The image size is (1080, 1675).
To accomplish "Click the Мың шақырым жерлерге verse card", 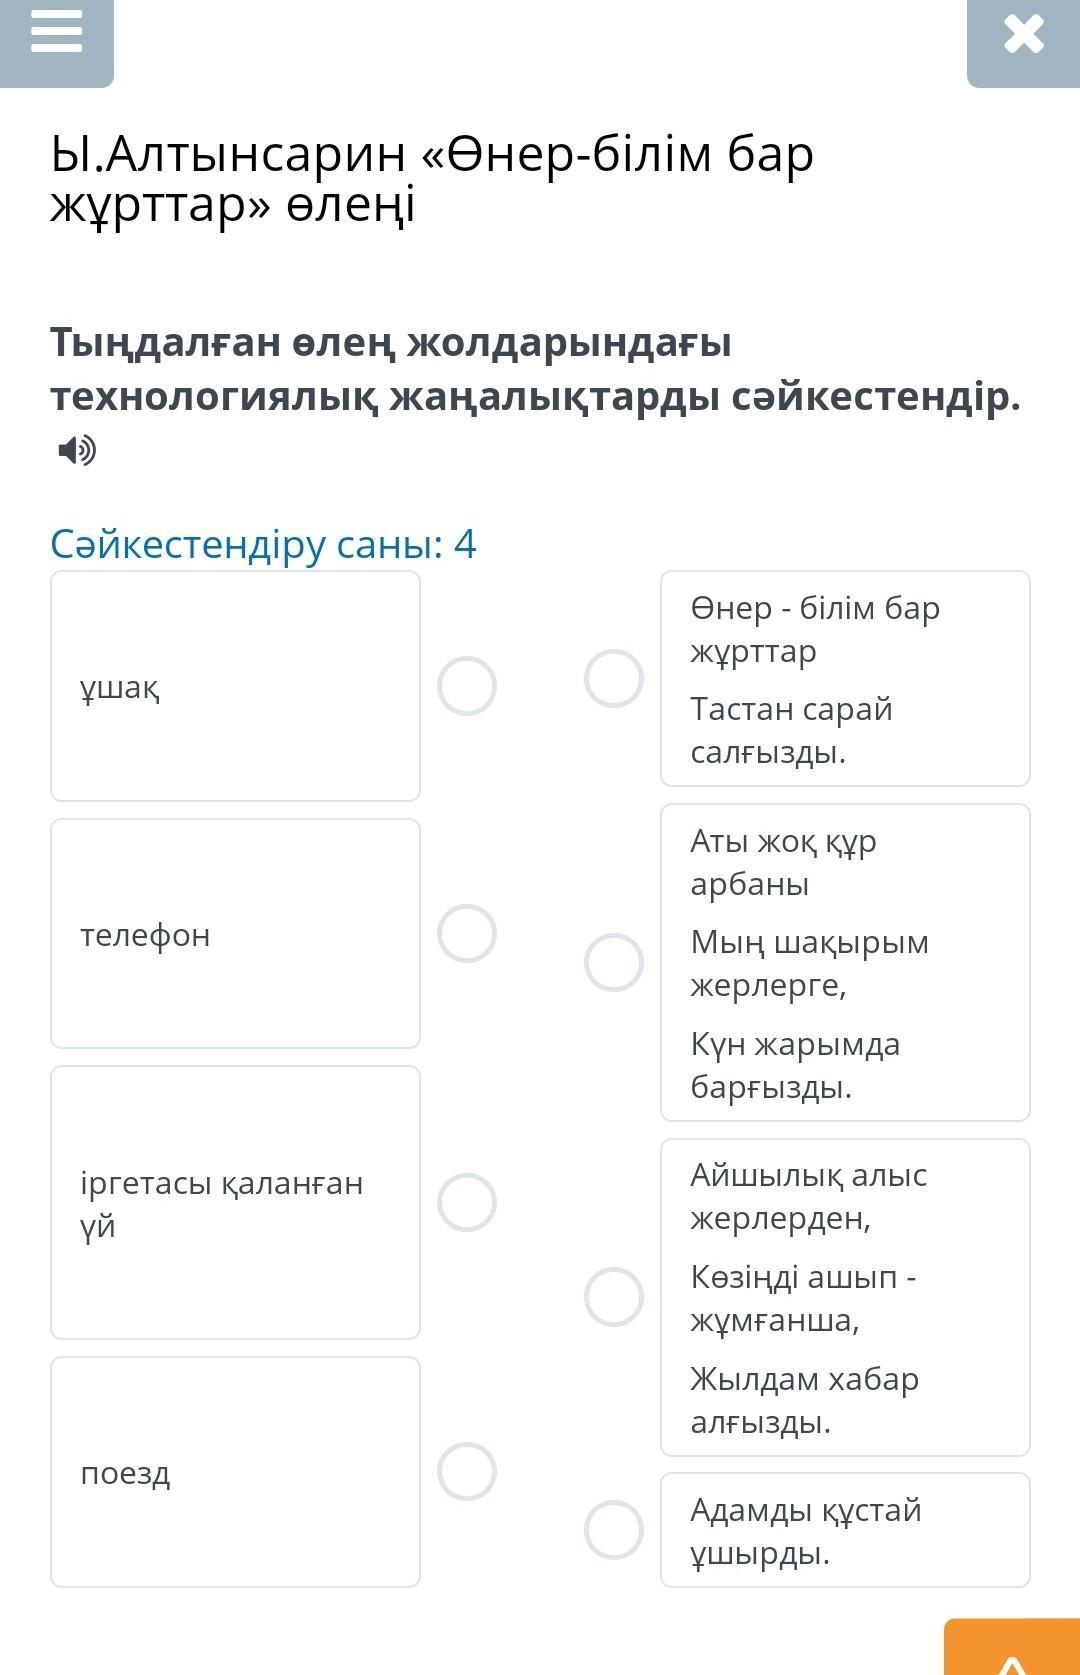I will click(x=845, y=962).
